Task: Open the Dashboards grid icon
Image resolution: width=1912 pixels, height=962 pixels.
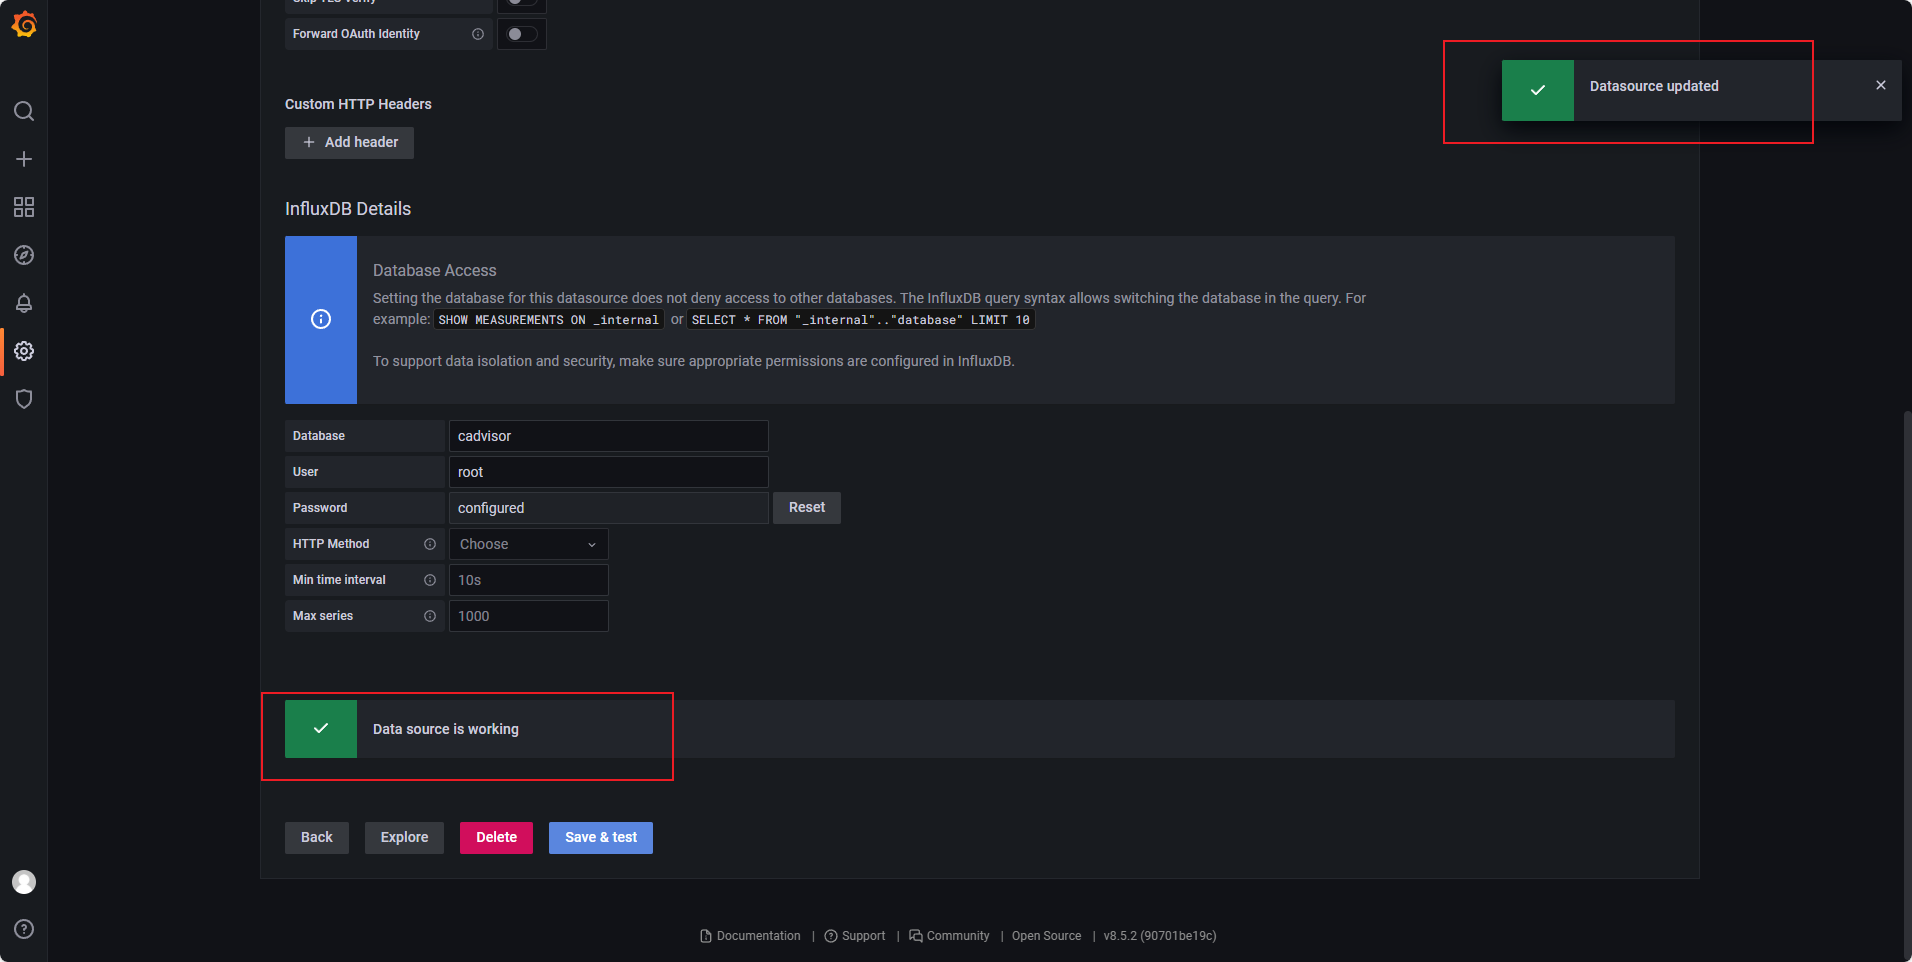Action: tap(24, 207)
